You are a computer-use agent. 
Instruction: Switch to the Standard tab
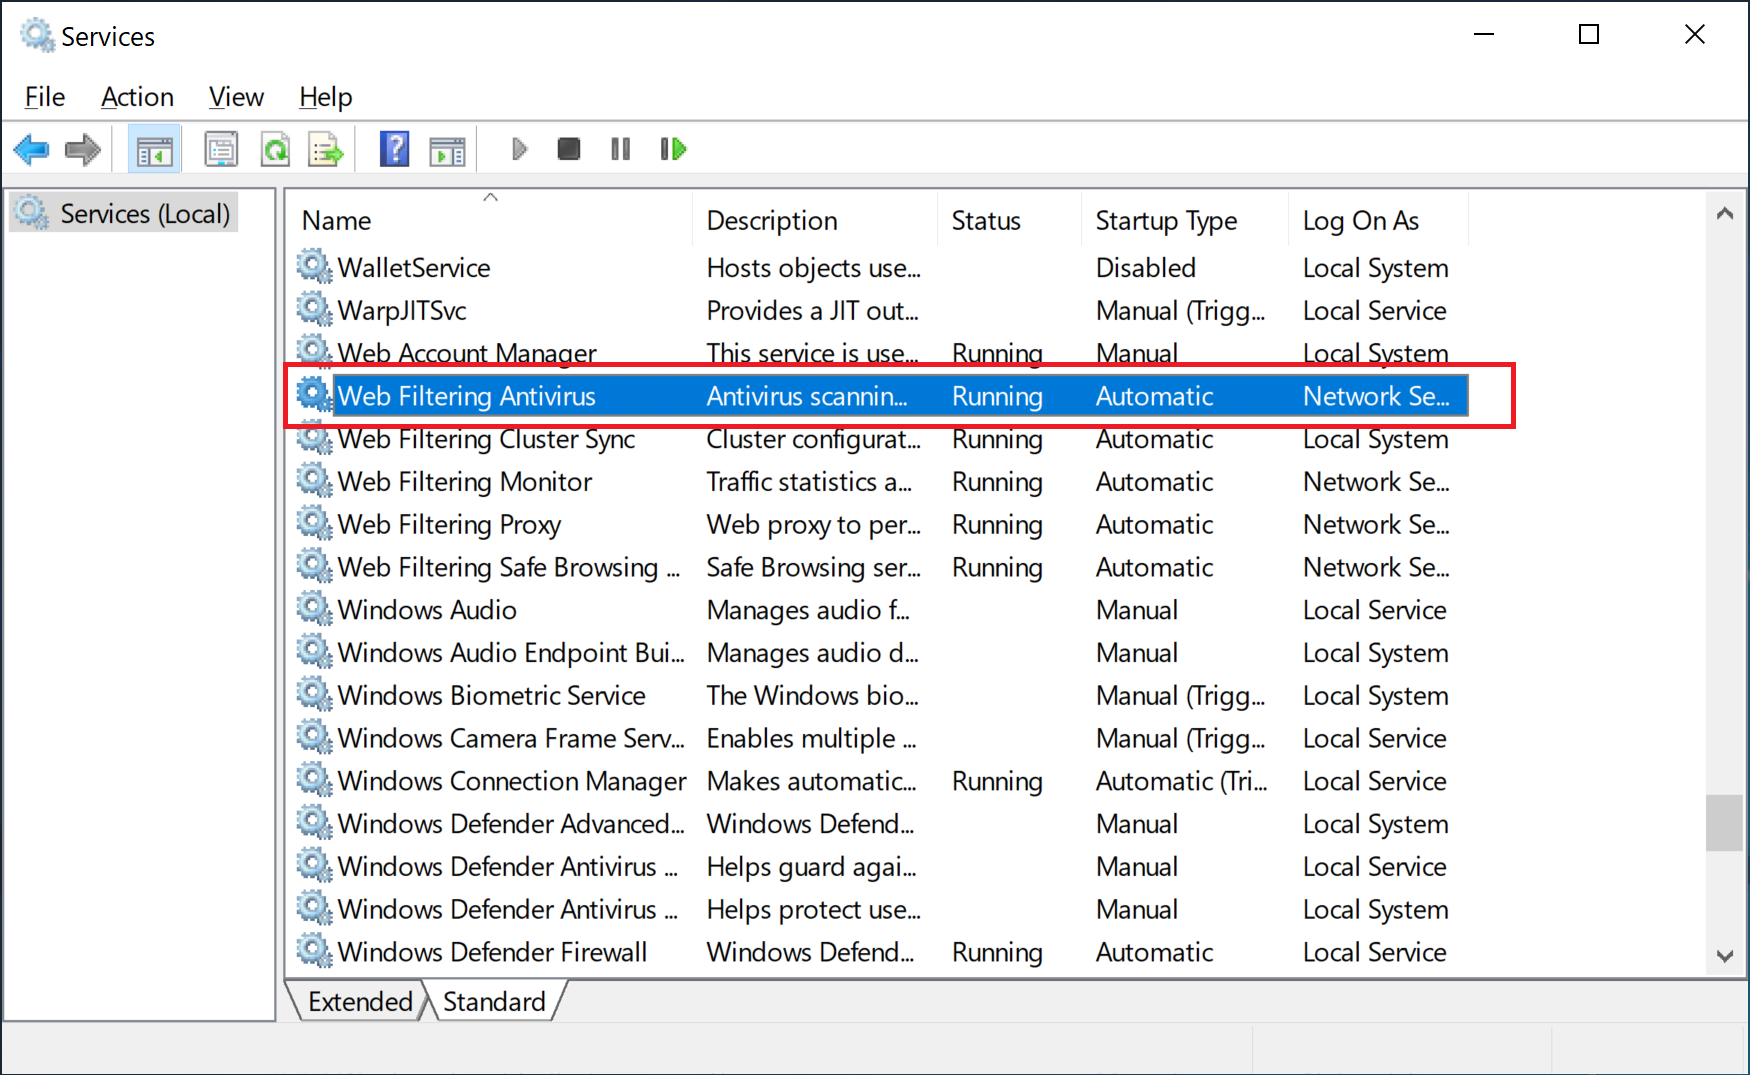pos(494,1001)
